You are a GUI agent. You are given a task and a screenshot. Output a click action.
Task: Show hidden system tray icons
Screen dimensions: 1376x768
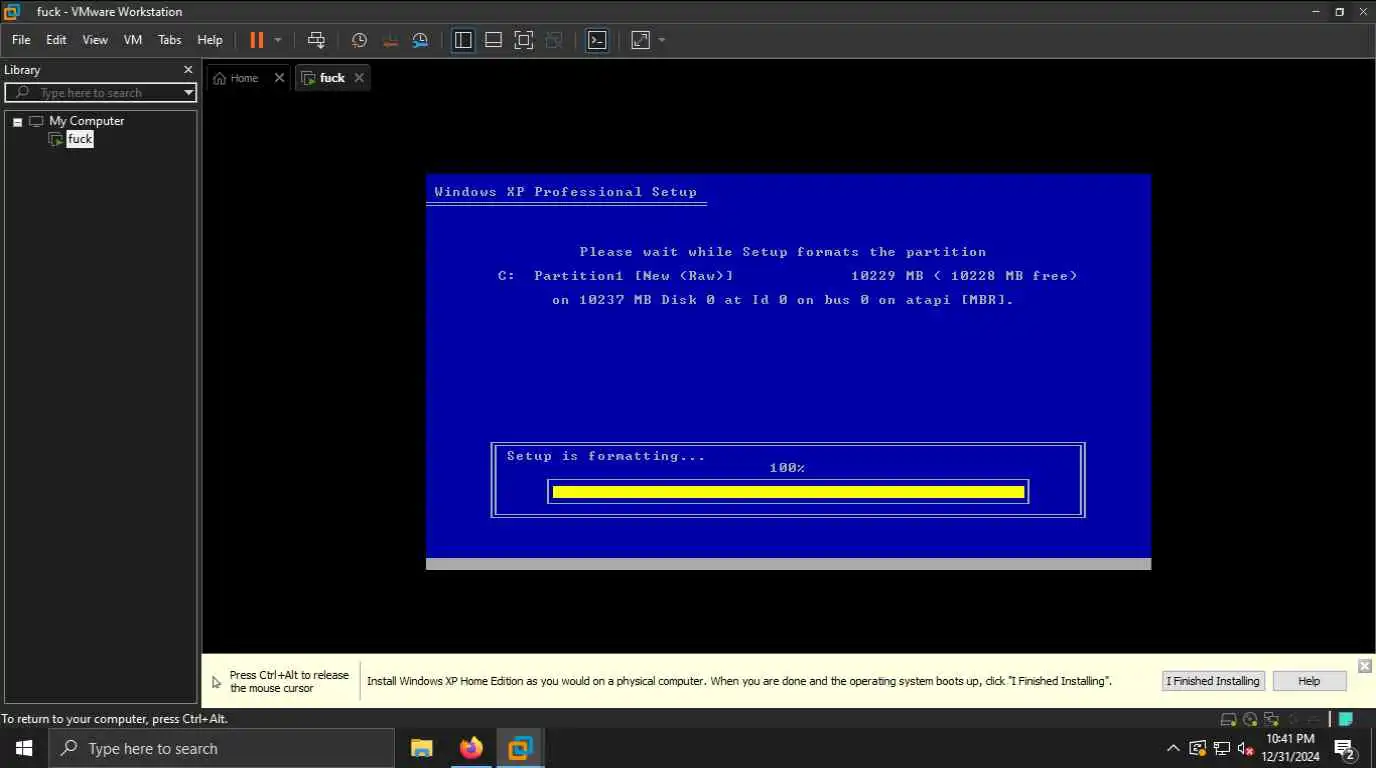[x=1173, y=748]
